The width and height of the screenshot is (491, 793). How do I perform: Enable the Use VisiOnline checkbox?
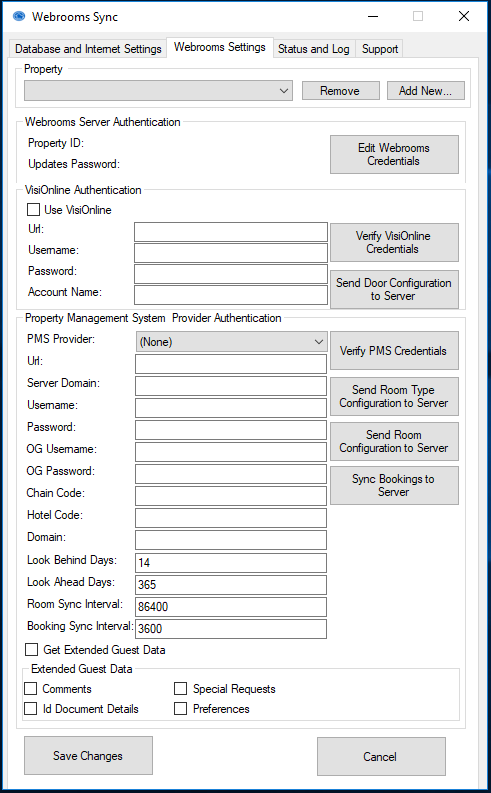(33, 209)
